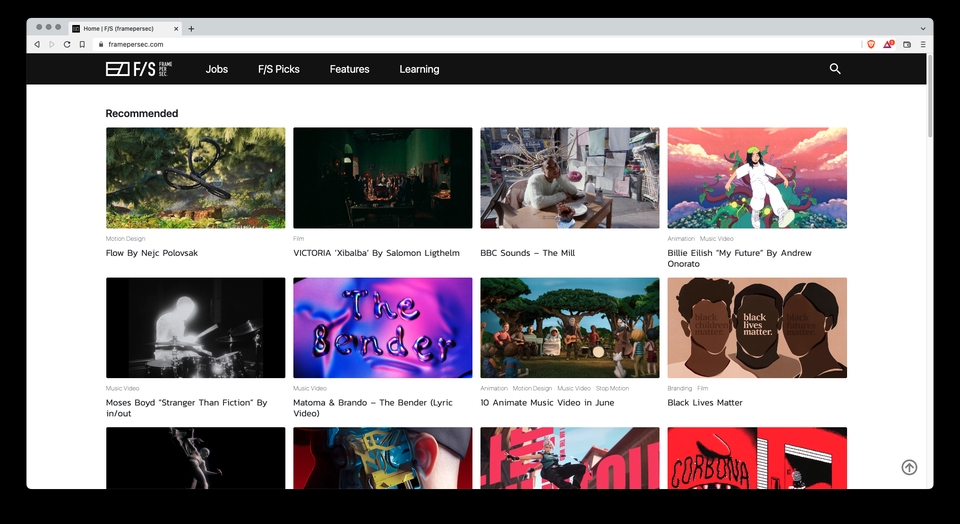Click the dark VICTORIA Xibalba thumbnail
Screen dimensions: 960x524
click(x=383, y=178)
